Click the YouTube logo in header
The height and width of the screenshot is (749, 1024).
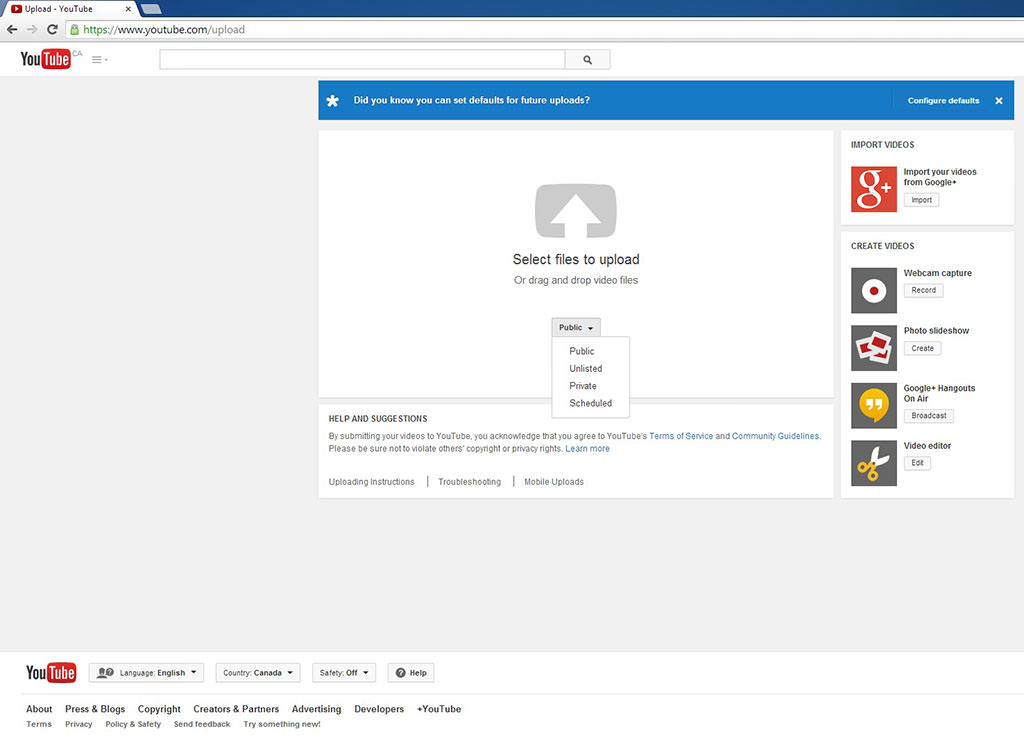[46, 60]
